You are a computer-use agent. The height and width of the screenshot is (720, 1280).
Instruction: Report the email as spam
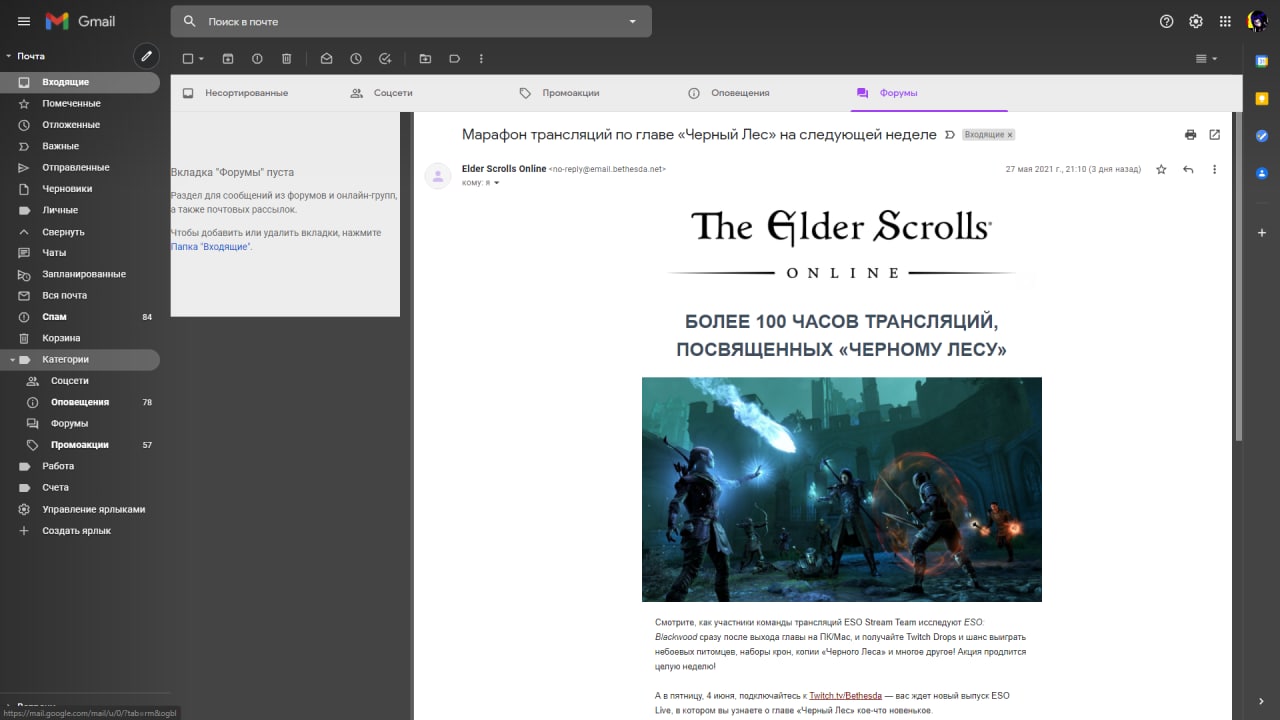coord(257,59)
